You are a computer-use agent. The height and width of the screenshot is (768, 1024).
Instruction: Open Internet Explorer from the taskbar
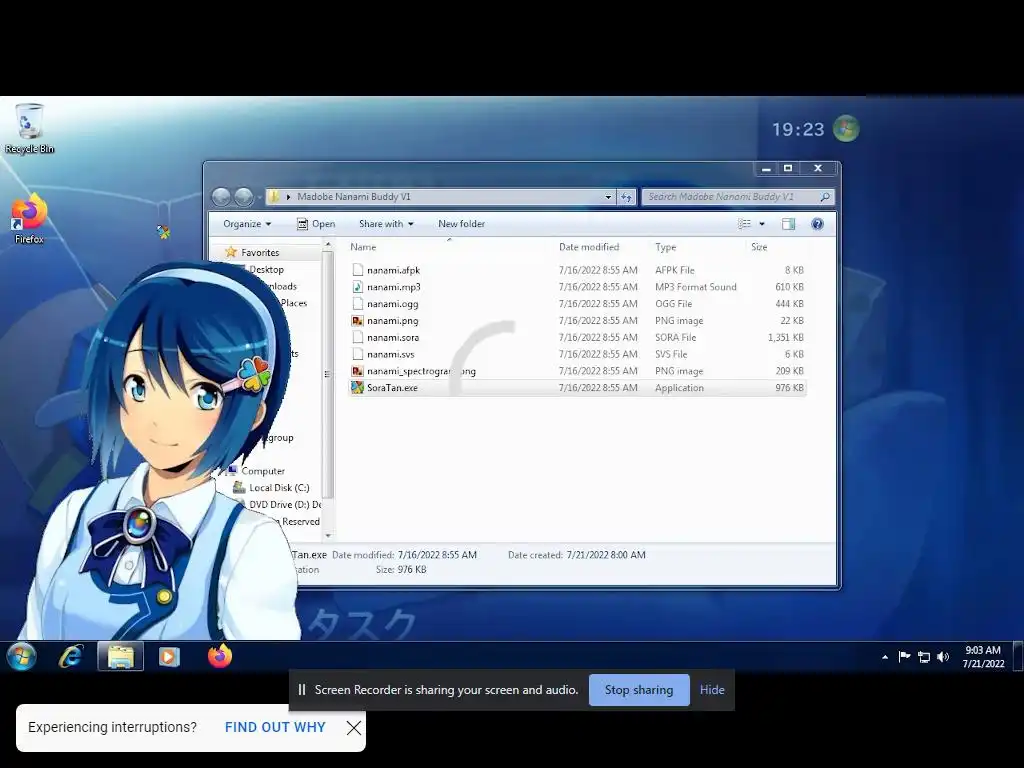coord(71,656)
